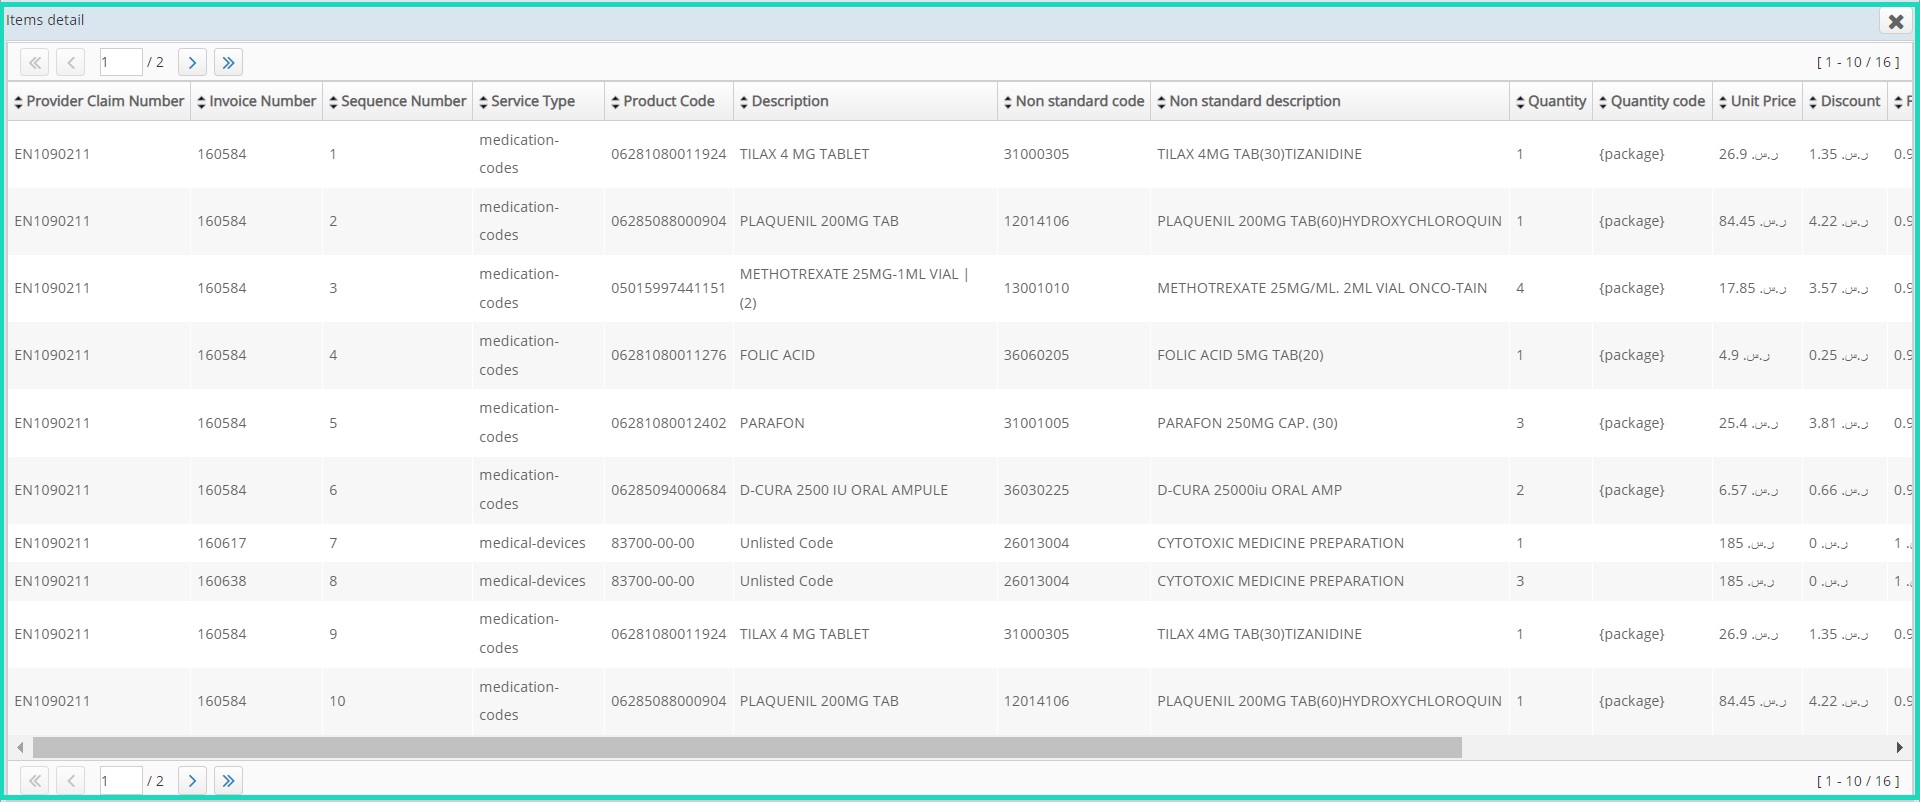Click the horizontal scrollbar thumb
Image resolution: width=1920 pixels, height=802 pixels.
pyautogui.click(x=747, y=747)
